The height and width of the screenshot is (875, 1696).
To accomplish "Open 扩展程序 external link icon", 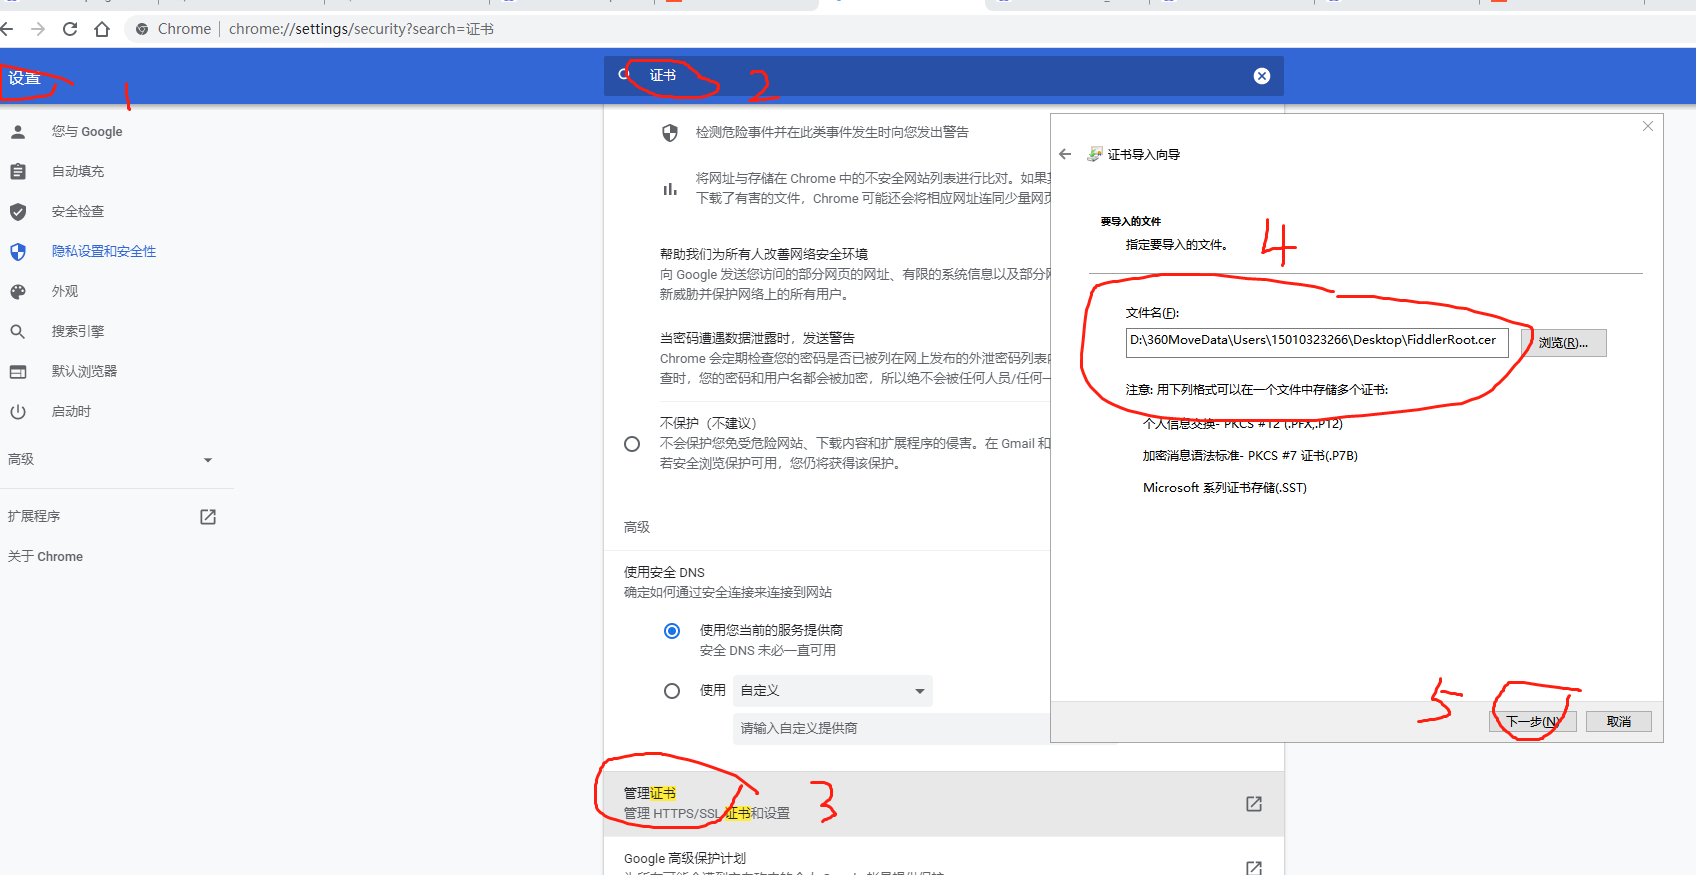I will click(x=208, y=516).
